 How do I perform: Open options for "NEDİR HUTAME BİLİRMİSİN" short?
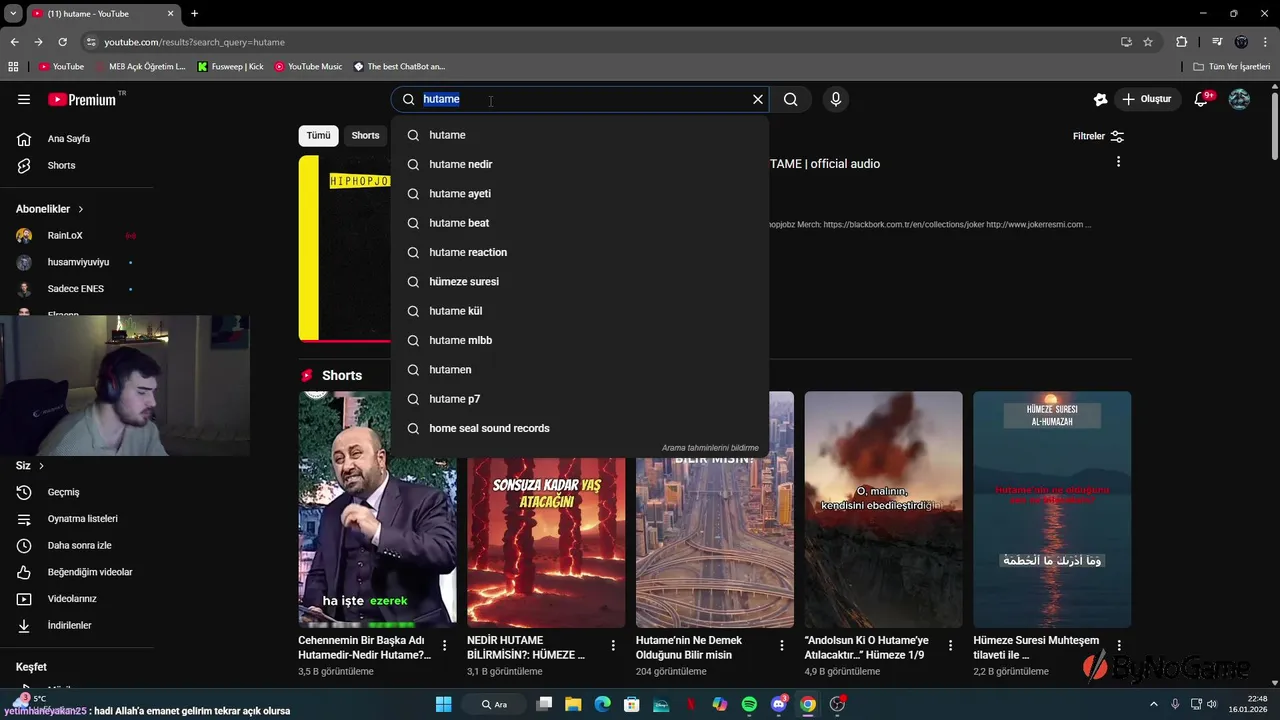coord(613,646)
